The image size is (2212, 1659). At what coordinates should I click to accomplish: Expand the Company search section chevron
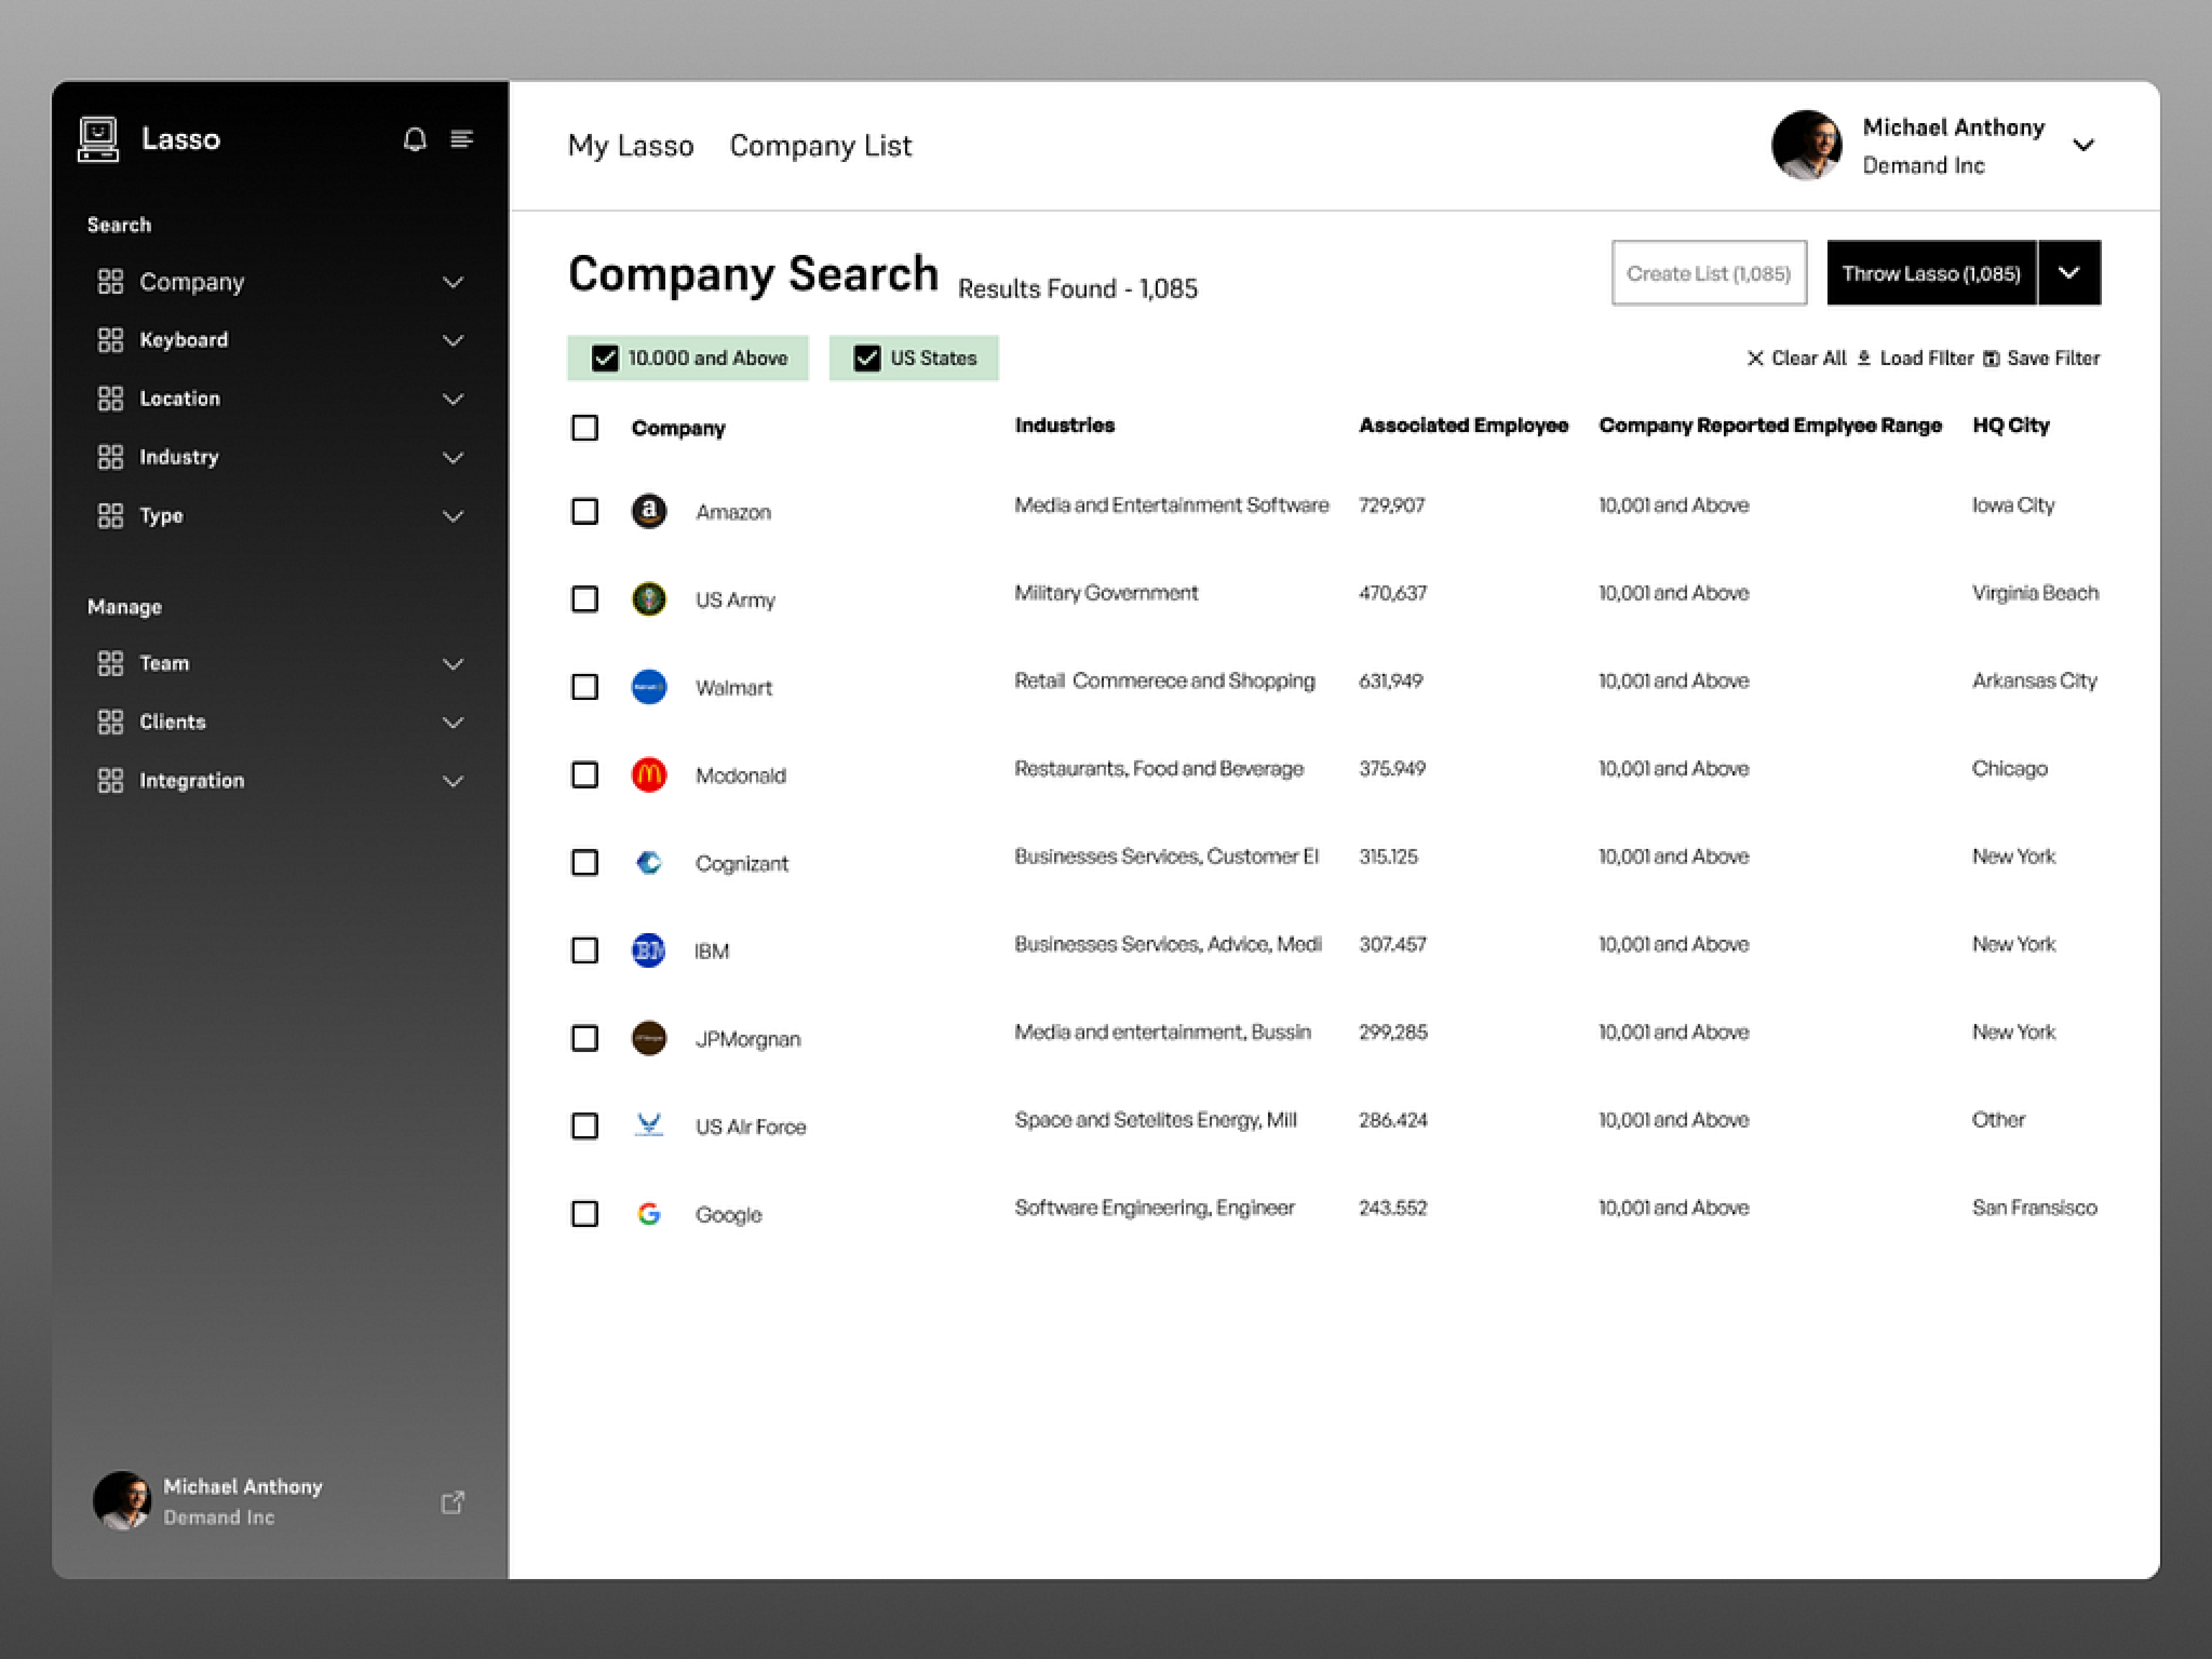(x=453, y=283)
